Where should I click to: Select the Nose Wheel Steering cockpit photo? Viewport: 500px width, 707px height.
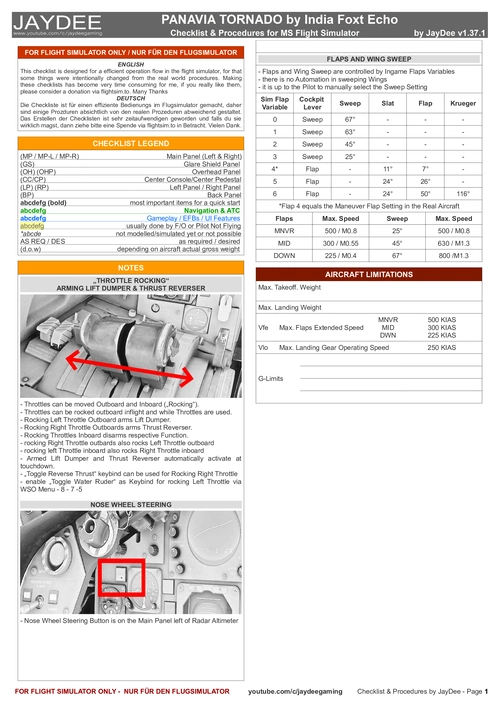(131, 562)
